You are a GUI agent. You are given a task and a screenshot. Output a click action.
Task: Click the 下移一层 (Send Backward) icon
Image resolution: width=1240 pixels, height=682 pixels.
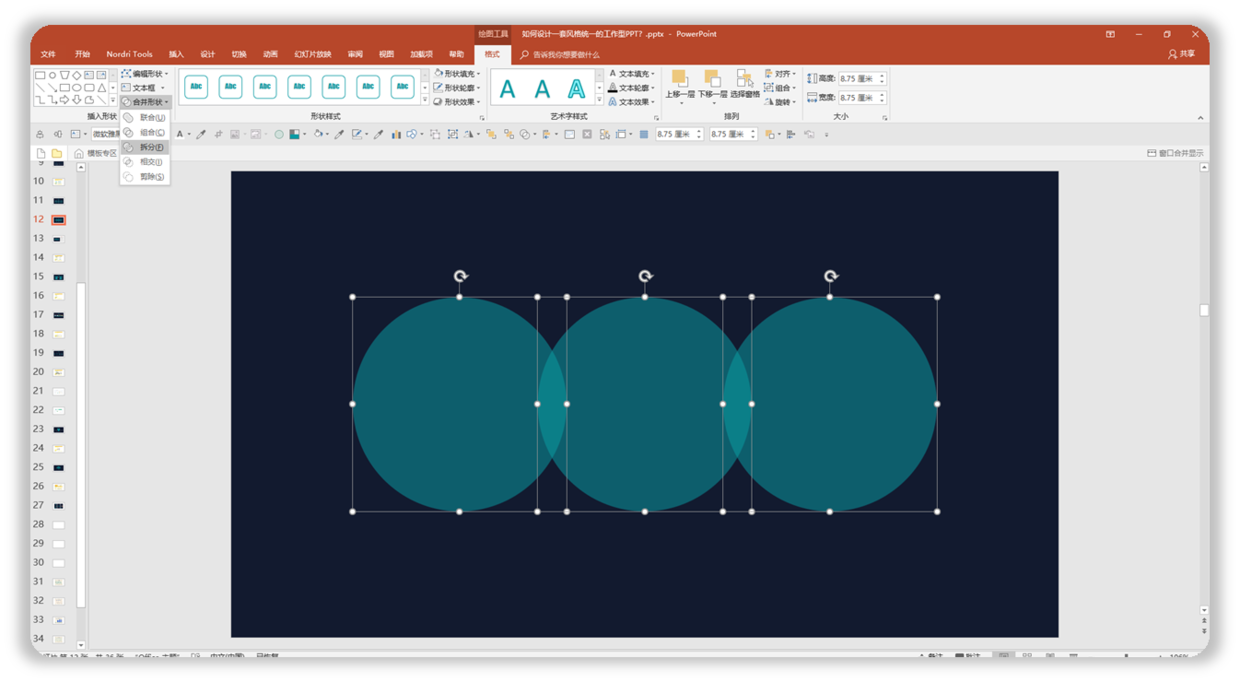tap(713, 79)
